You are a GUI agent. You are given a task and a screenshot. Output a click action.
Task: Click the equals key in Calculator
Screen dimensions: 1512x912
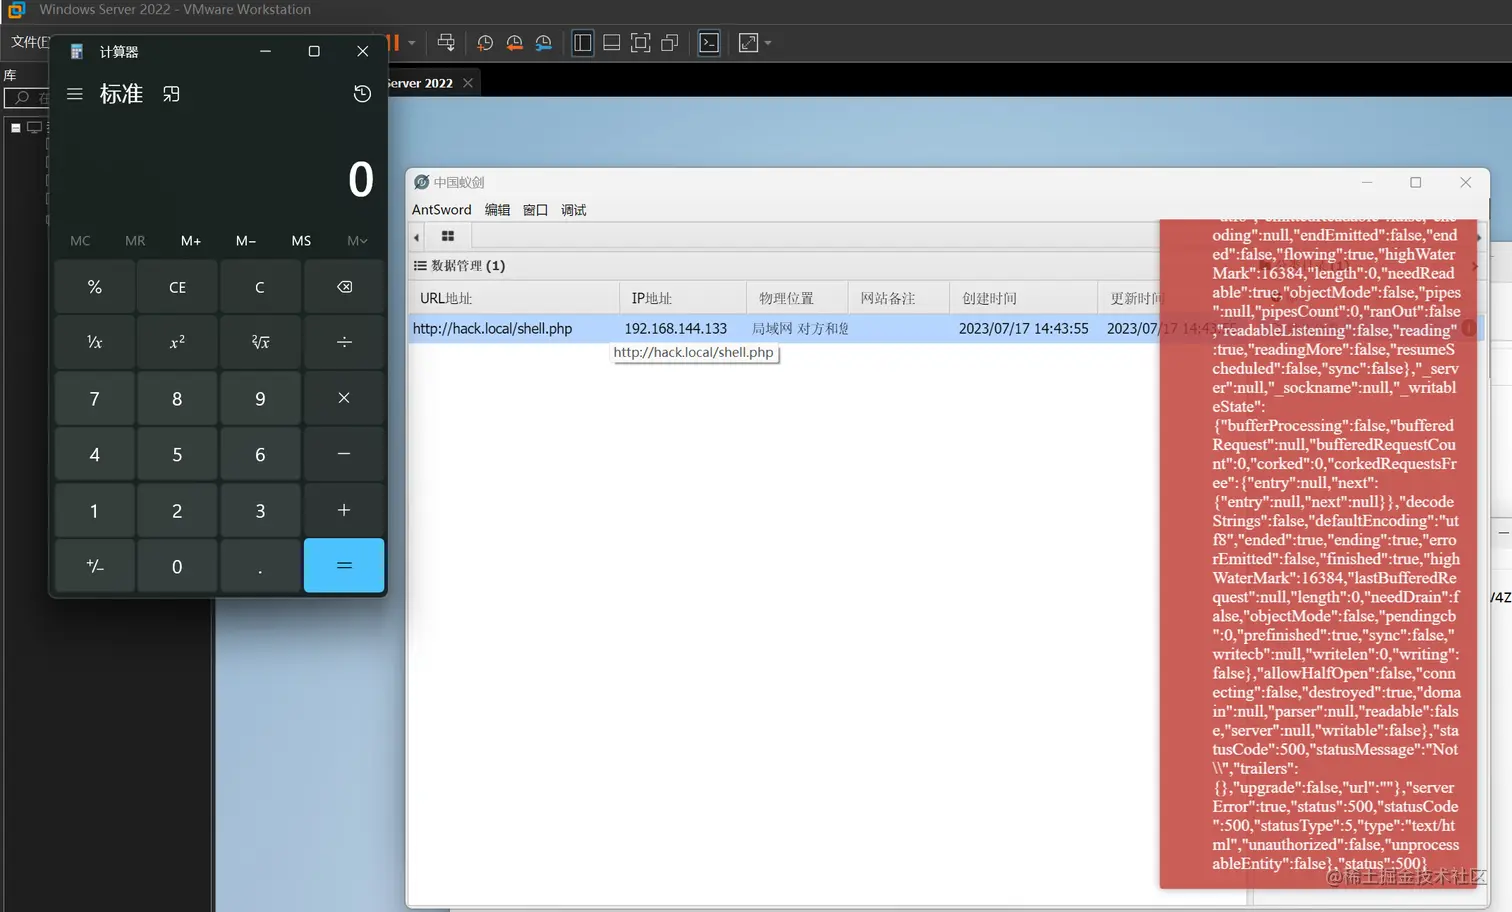344,566
